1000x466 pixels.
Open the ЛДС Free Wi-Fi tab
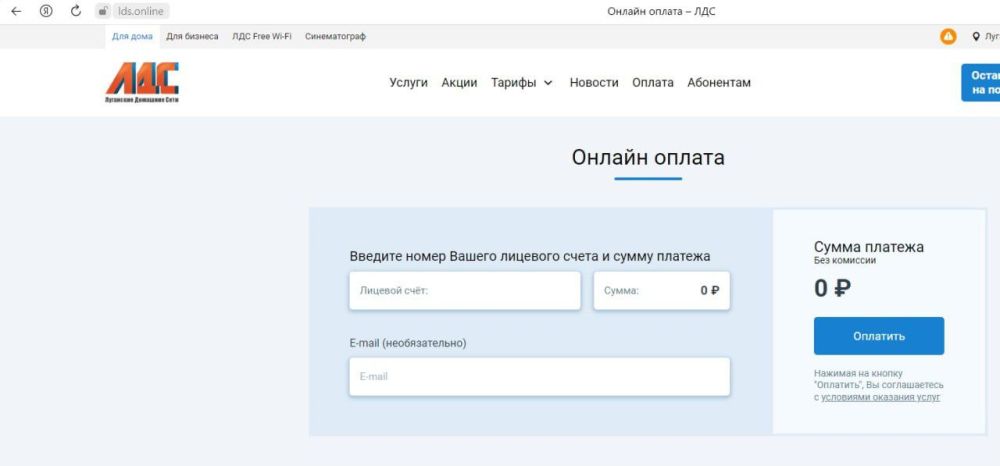point(261,37)
